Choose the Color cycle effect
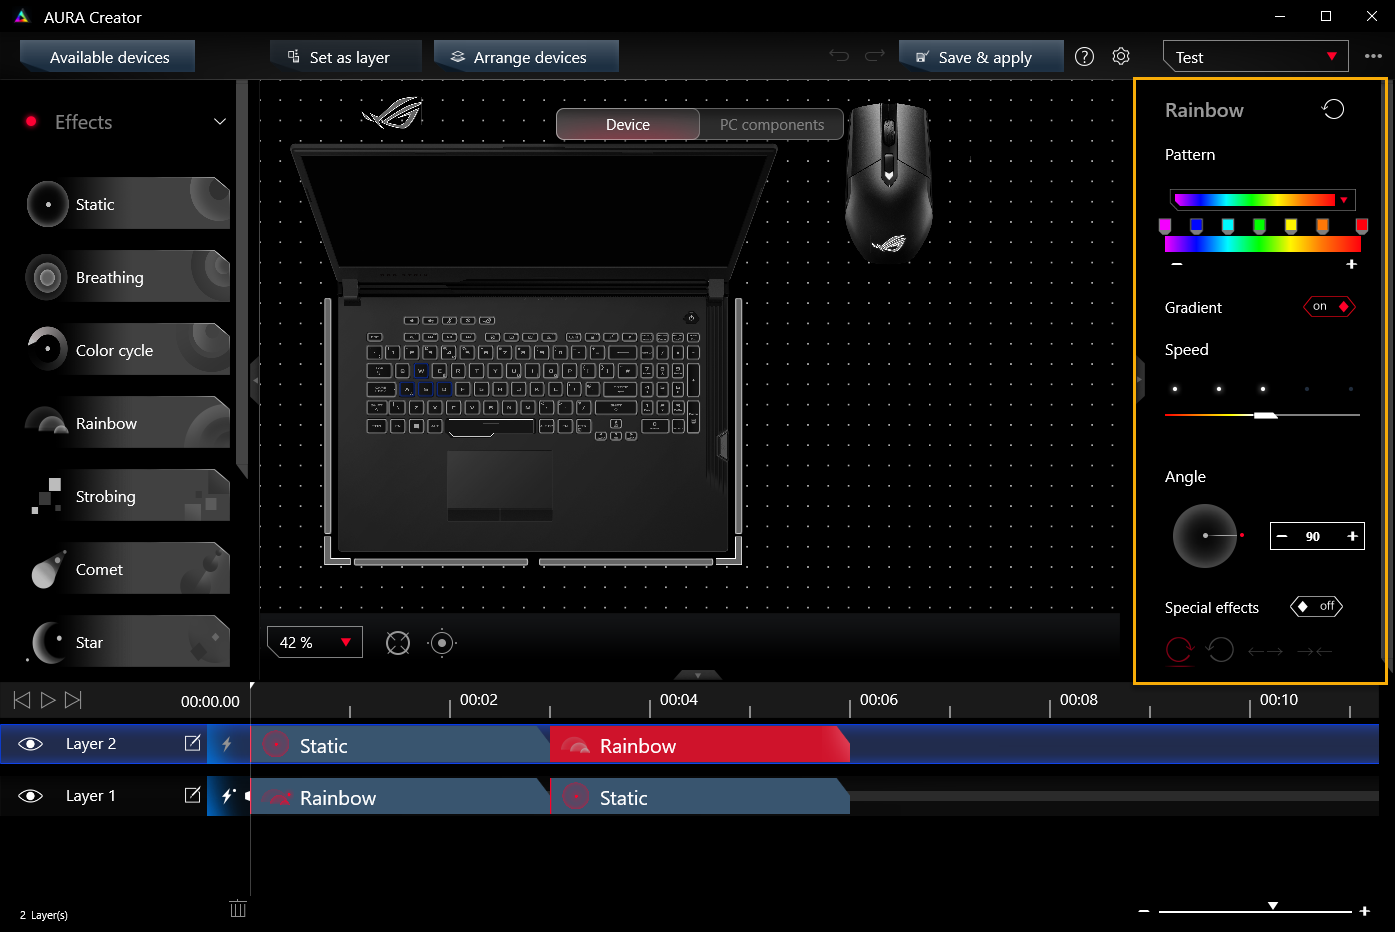The width and height of the screenshot is (1395, 932). (128, 350)
